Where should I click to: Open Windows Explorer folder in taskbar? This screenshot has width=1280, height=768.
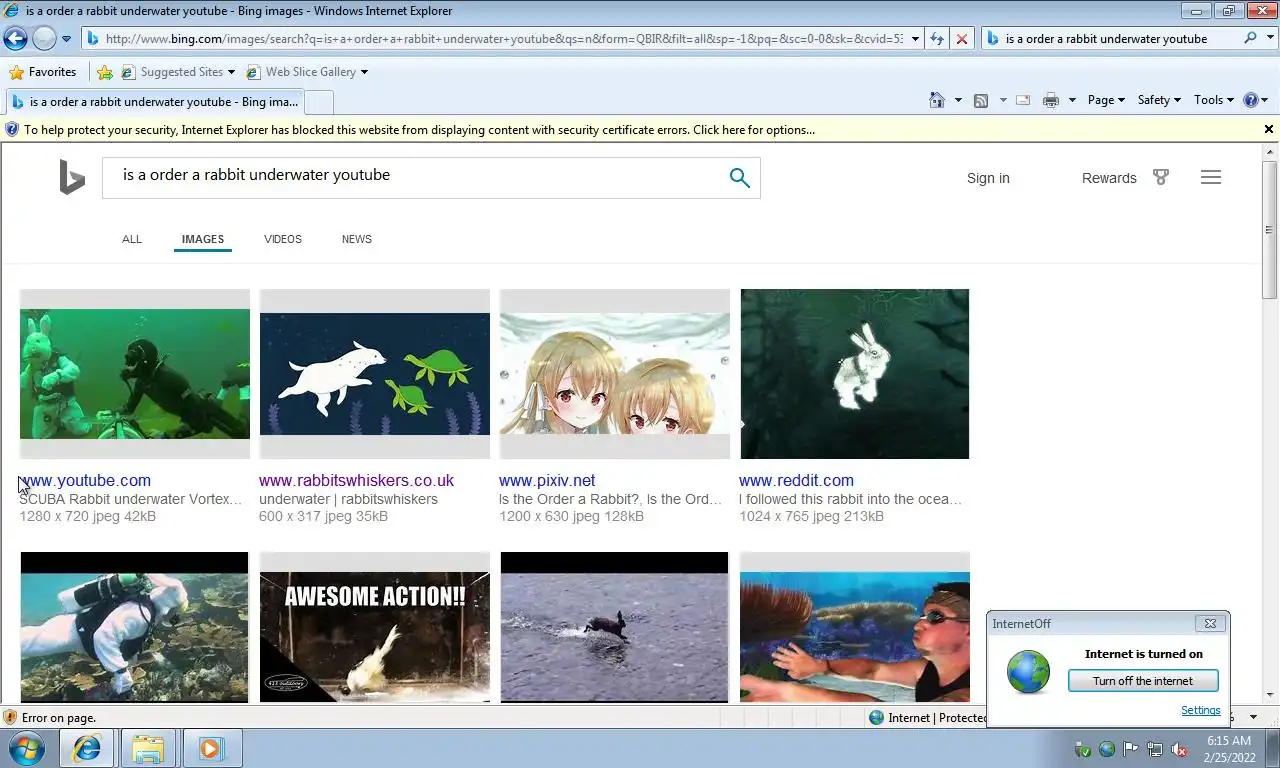pyautogui.click(x=148, y=748)
